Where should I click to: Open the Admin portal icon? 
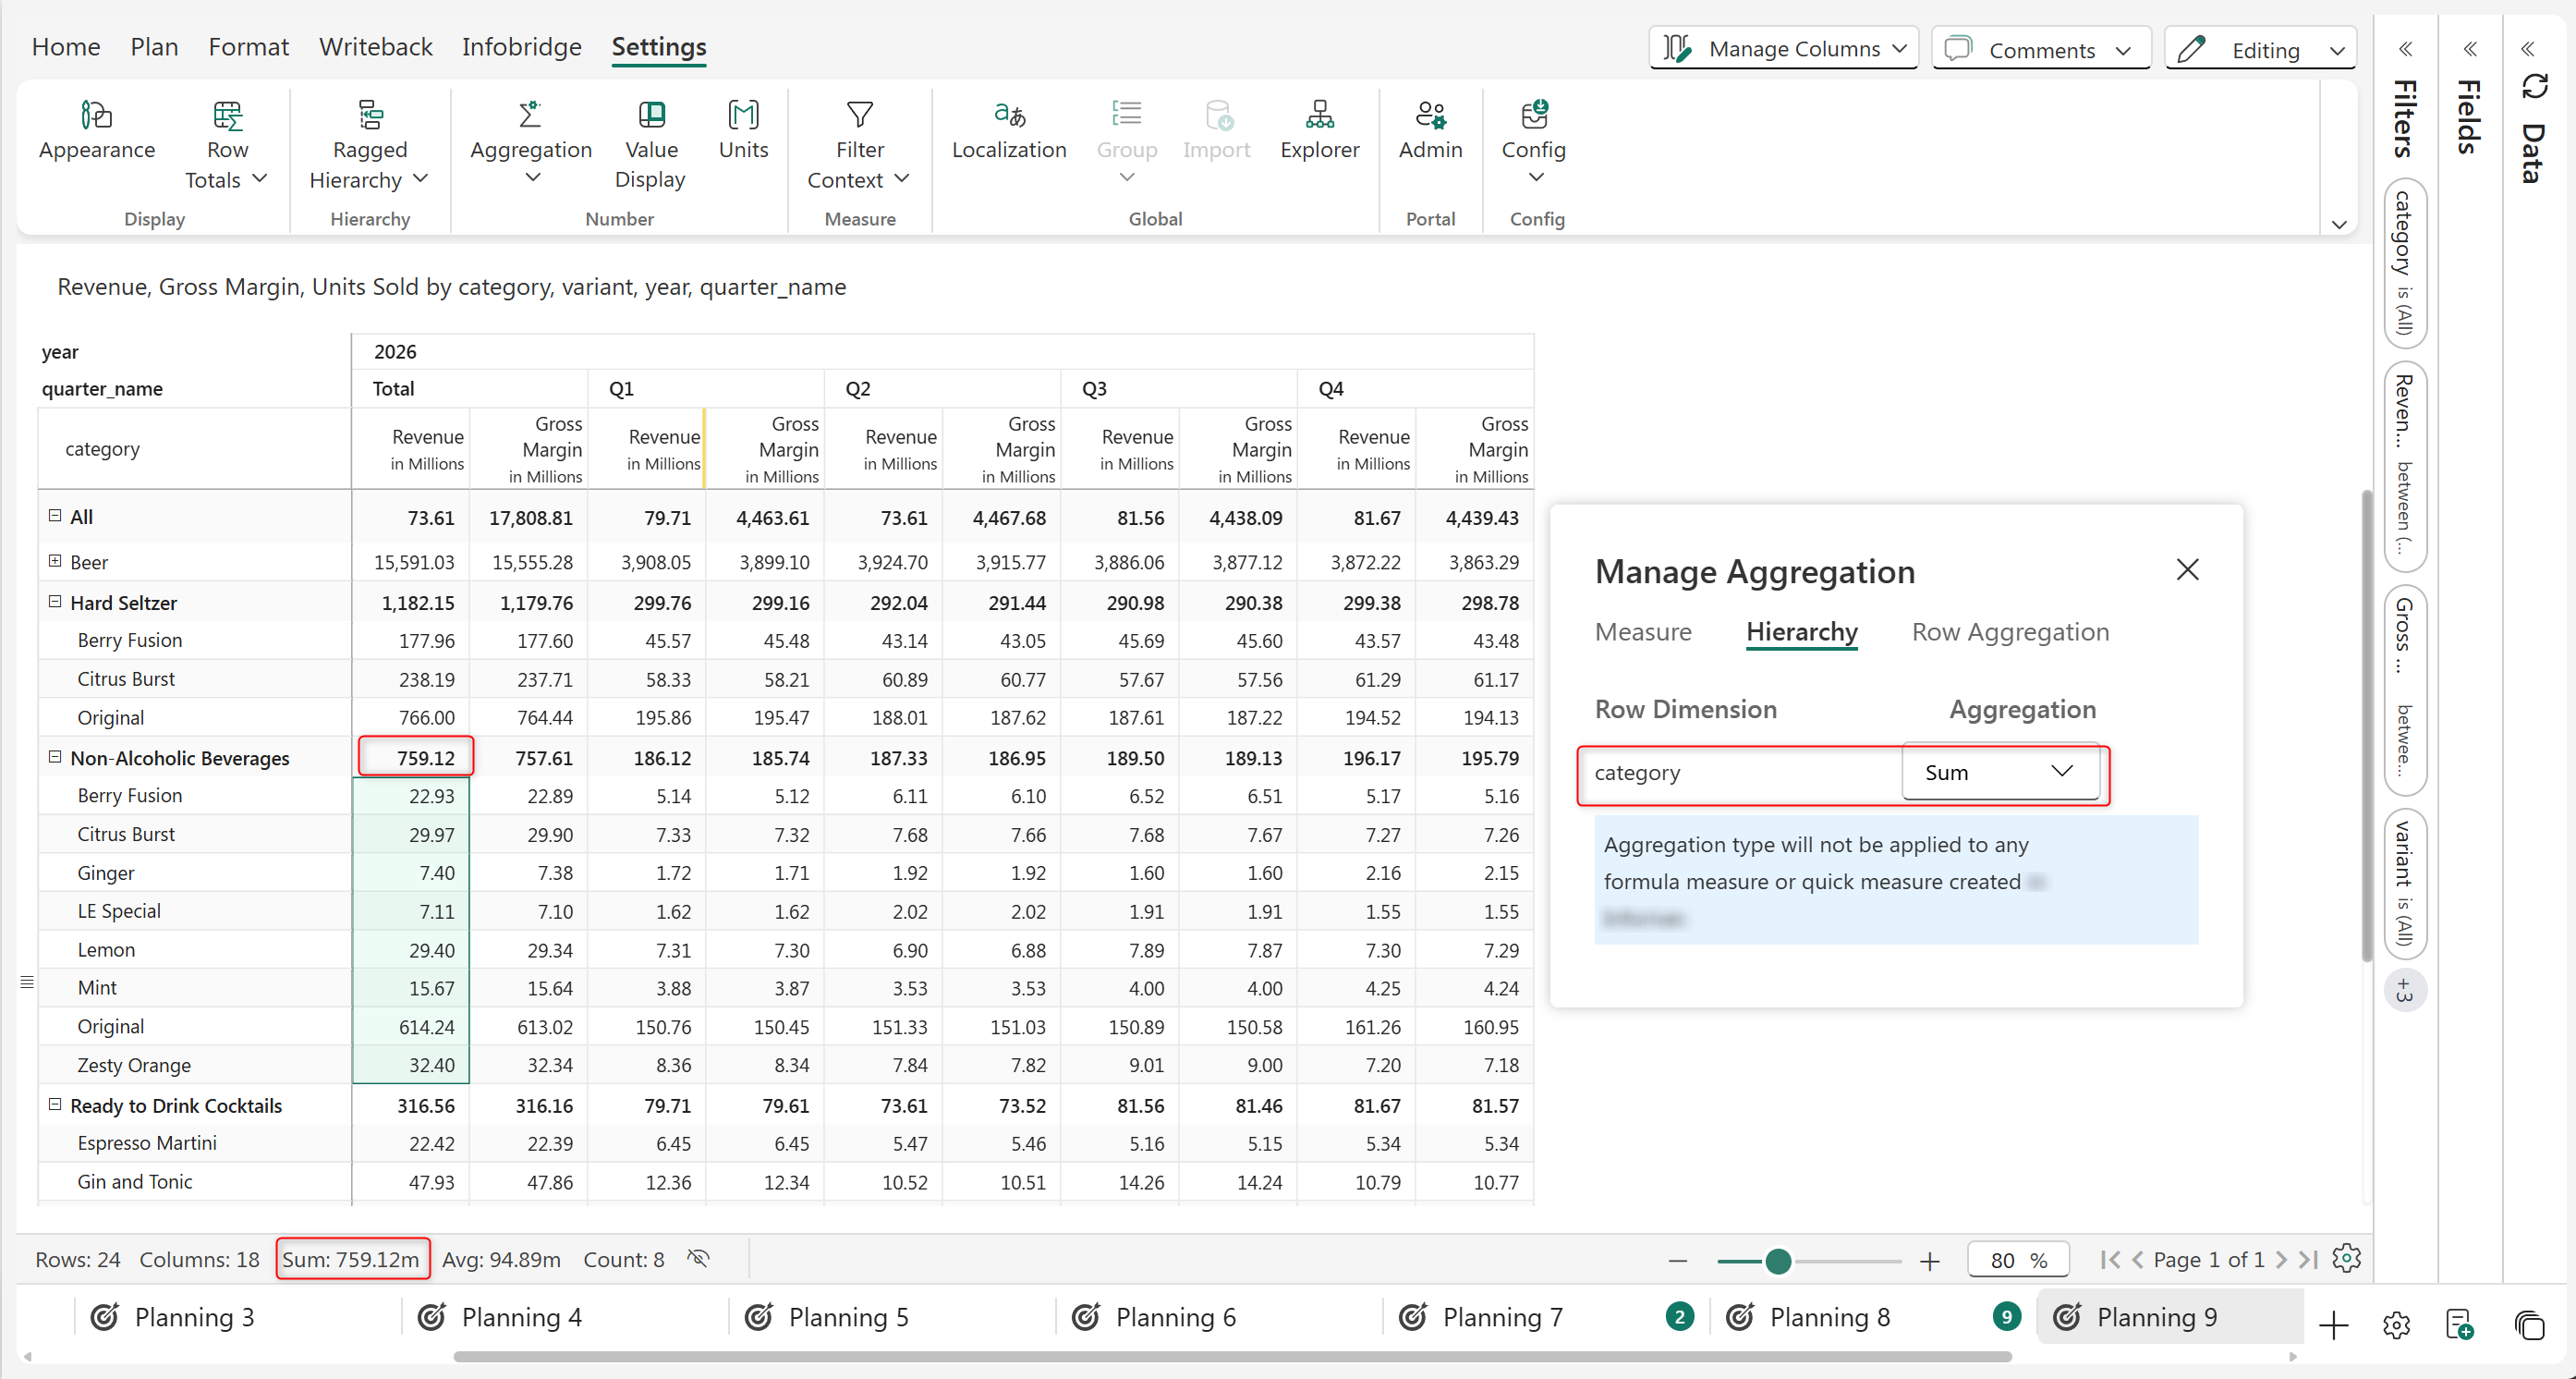point(1430,116)
